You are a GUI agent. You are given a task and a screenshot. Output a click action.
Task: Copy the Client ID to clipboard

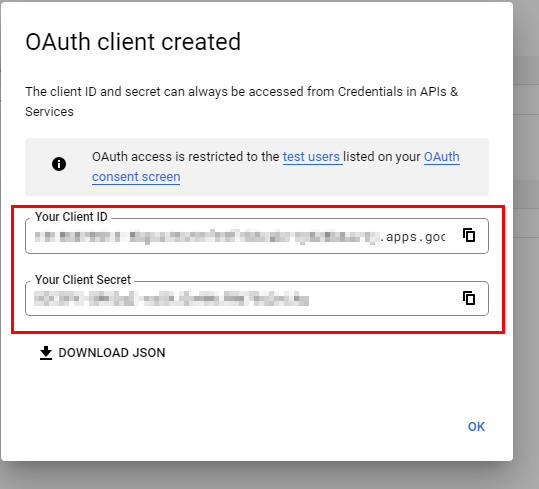(x=469, y=236)
